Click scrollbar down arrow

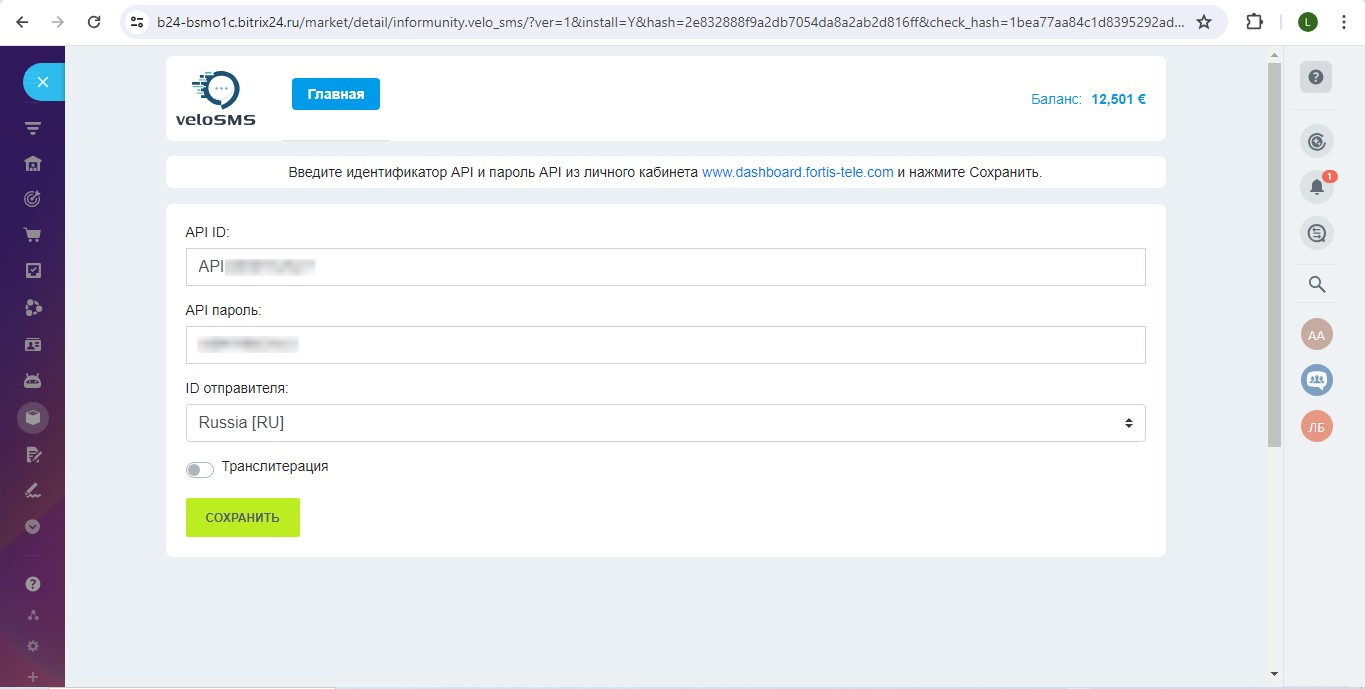pyautogui.click(x=1274, y=674)
